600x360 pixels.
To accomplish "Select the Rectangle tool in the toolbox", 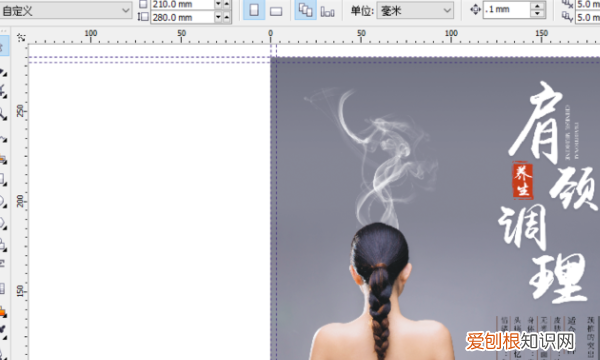I will 3,179.
